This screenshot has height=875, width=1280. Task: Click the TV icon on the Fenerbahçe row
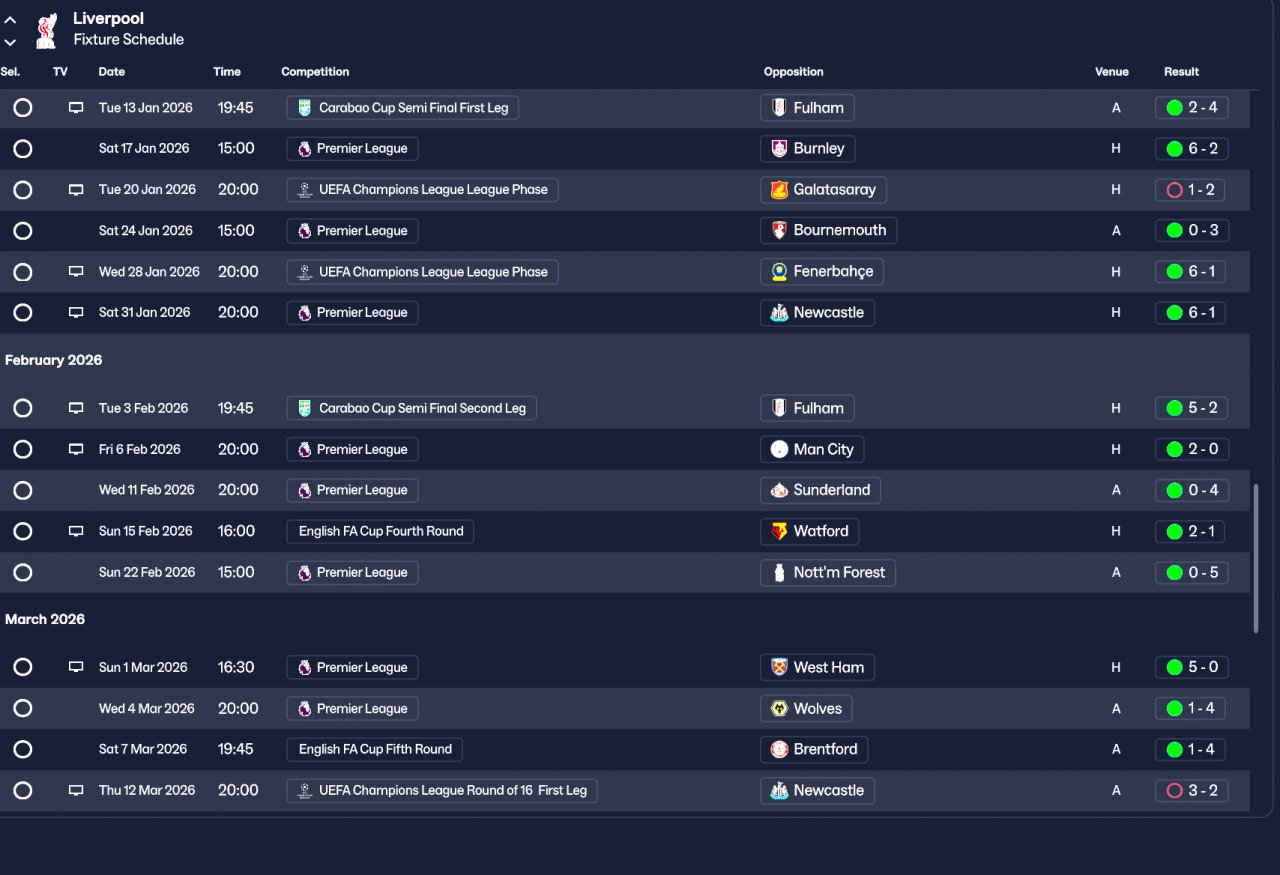coord(76,272)
